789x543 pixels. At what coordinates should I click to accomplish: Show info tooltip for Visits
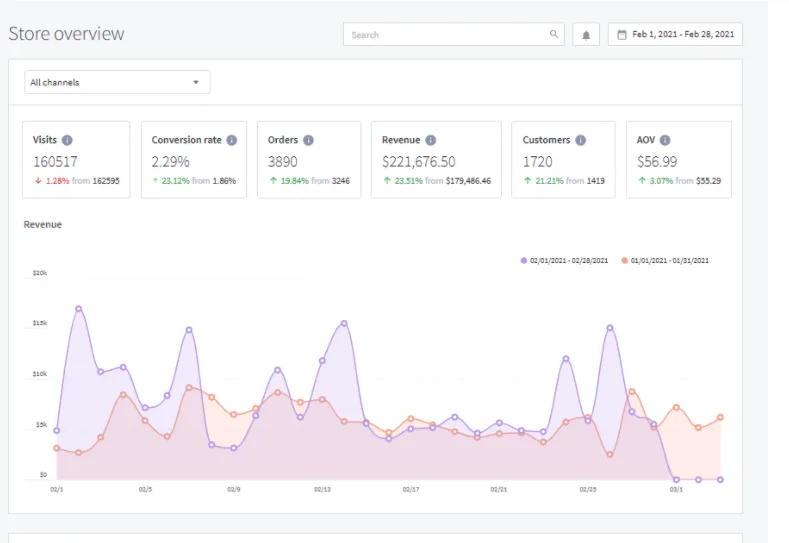click(67, 140)
